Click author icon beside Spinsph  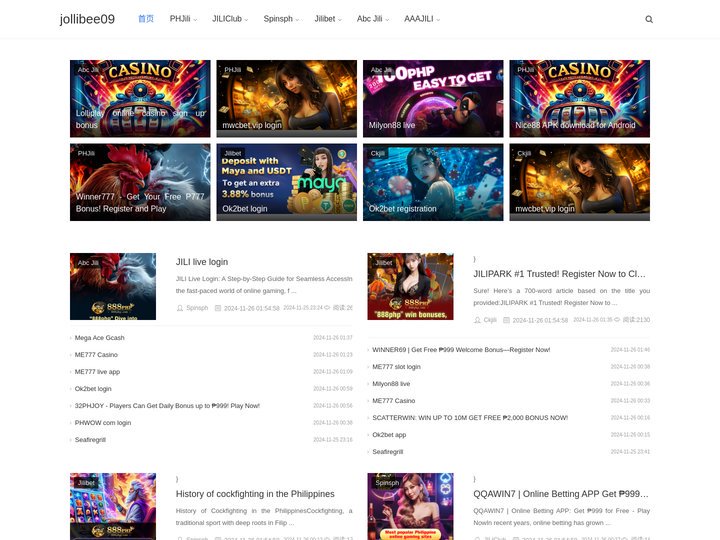pyautogui.click(x=180, y=308)
